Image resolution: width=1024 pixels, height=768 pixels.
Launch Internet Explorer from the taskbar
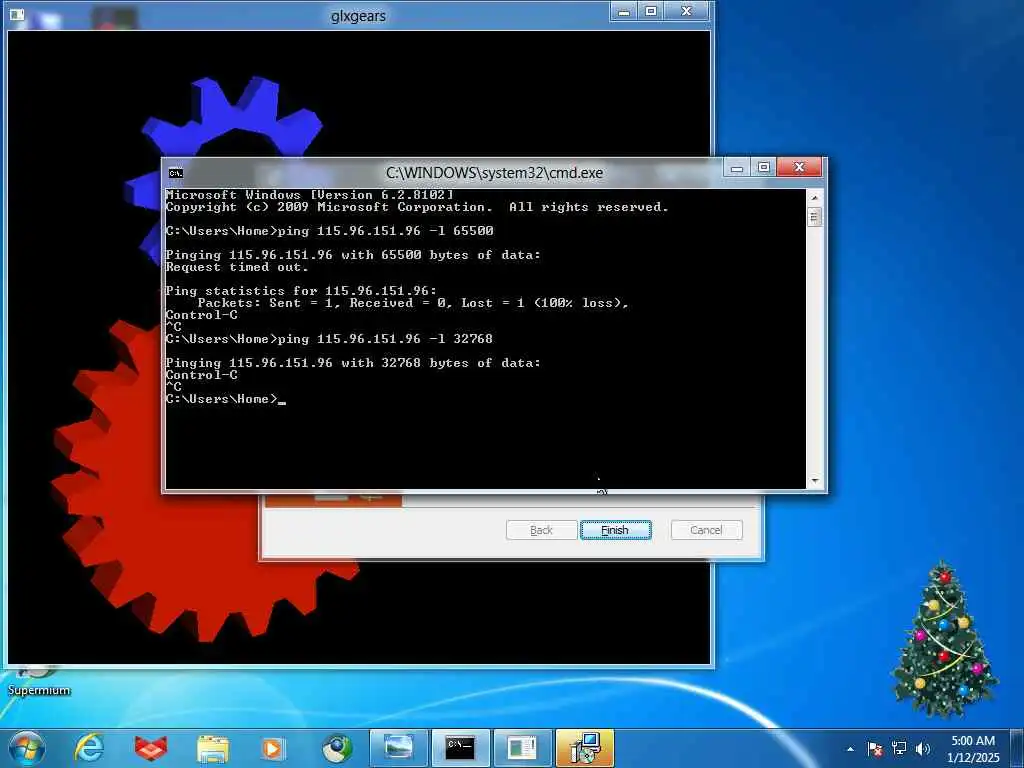[x=89, y=748]
